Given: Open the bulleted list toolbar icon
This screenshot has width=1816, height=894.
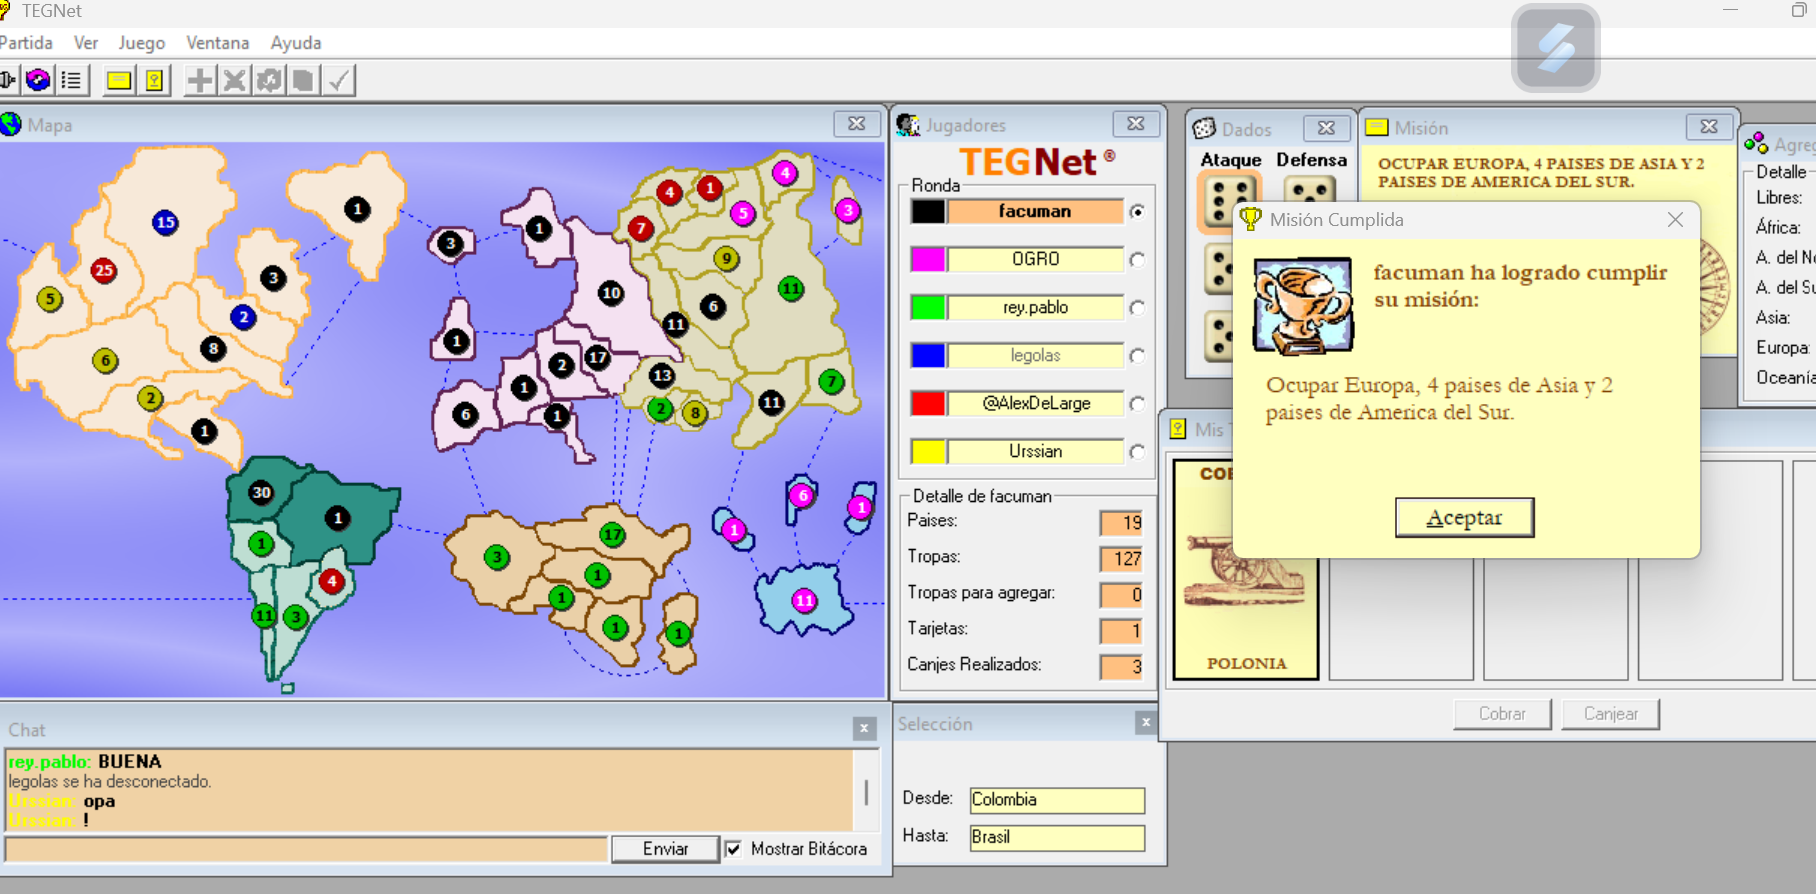Looking at the screenshot, I should pos(72,80).
